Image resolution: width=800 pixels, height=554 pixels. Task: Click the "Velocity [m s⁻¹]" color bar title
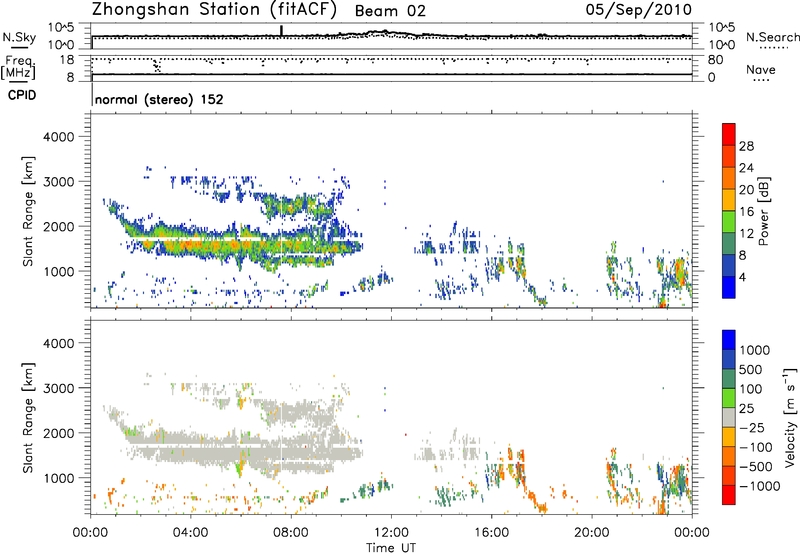790,417
